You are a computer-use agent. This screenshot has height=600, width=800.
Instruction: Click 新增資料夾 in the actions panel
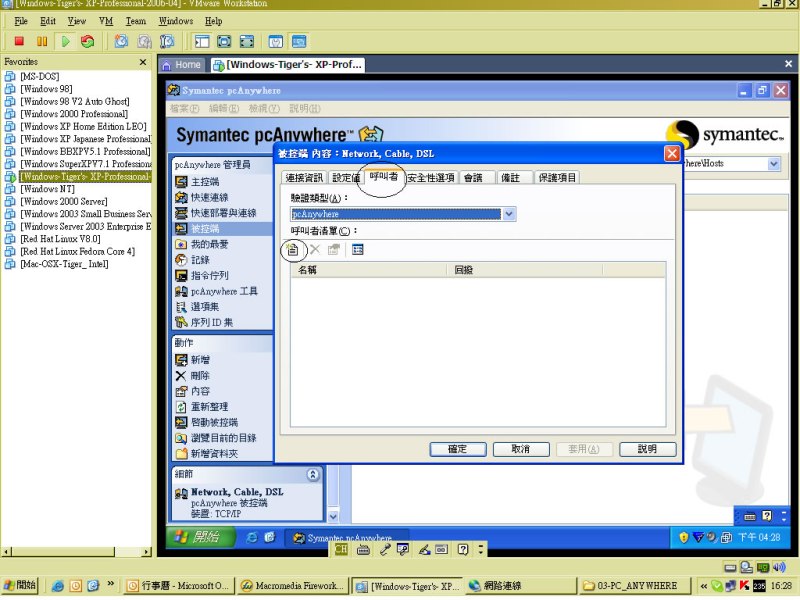(206, 454)
